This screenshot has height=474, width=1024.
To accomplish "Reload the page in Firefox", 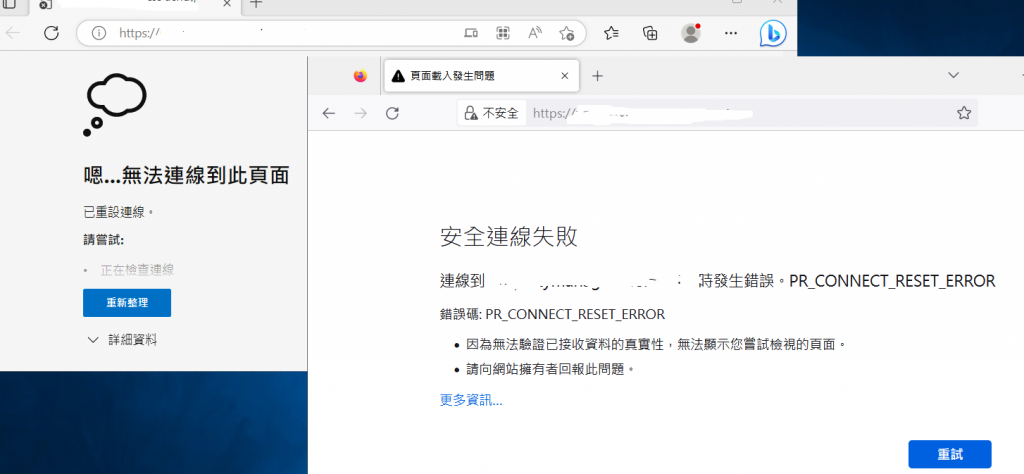I will click(x=392, y=114).
